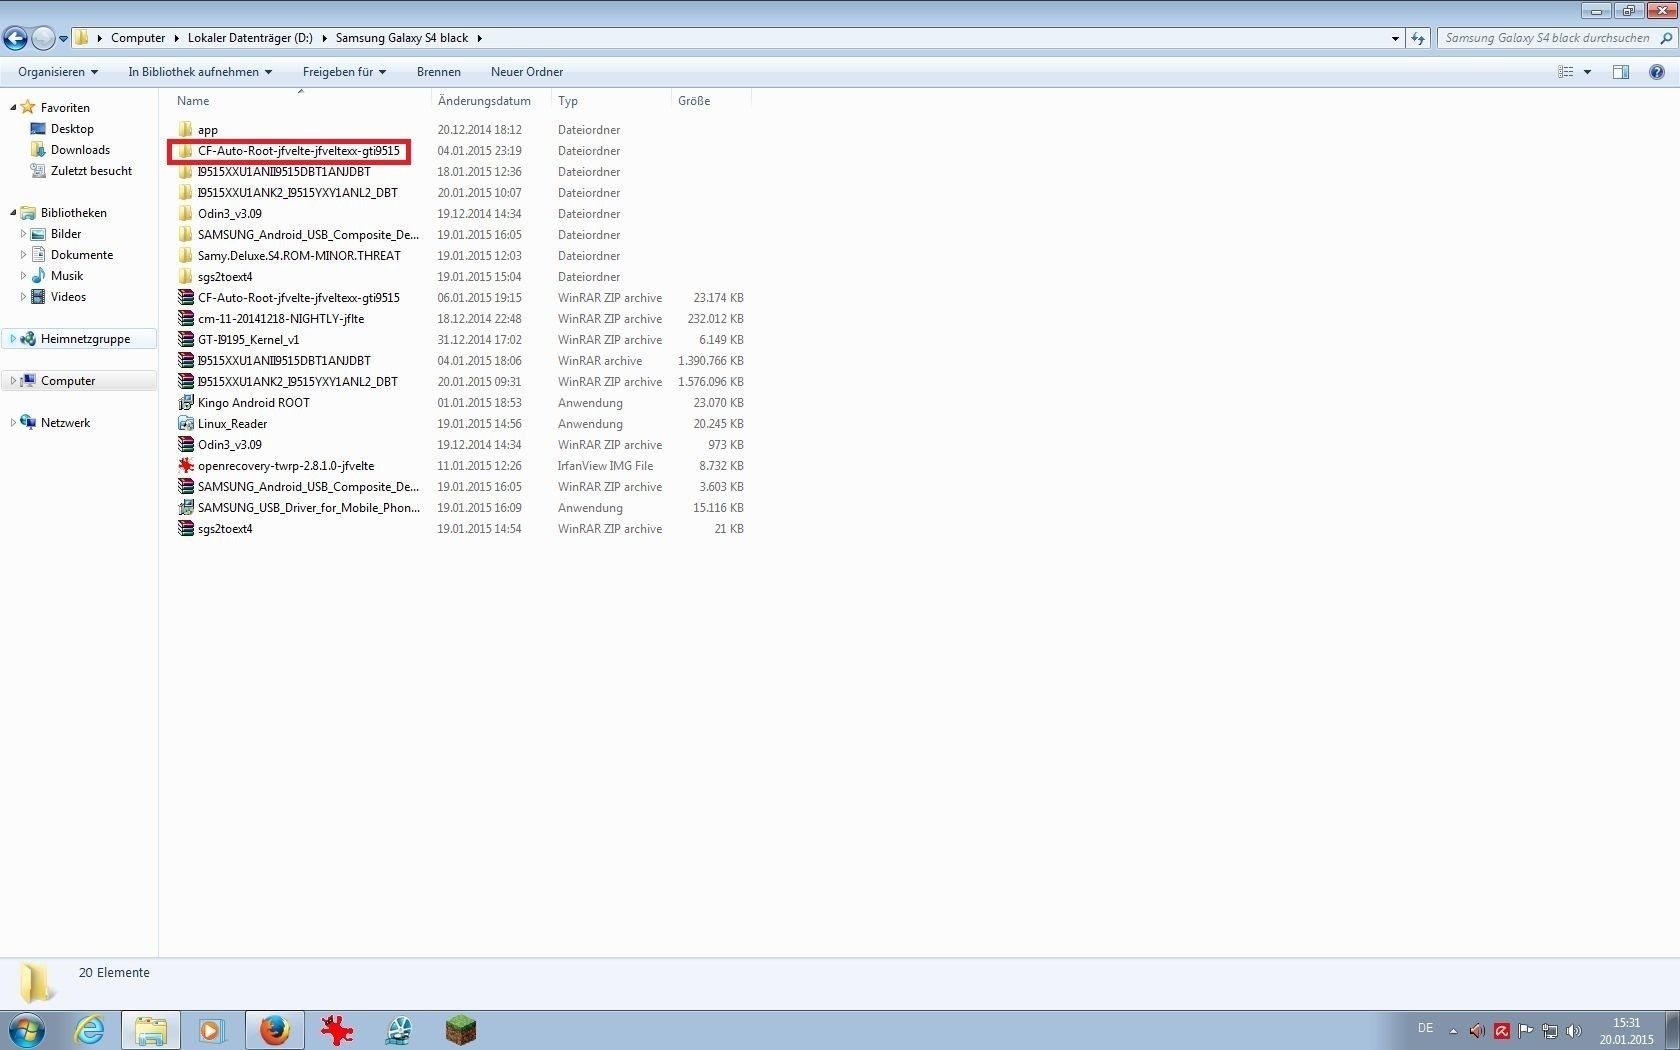The image size is (1680, 1050).
Task: Select the GT-I9195_Kernel_v1 archive icon
Action: click(x=185, y=340)
